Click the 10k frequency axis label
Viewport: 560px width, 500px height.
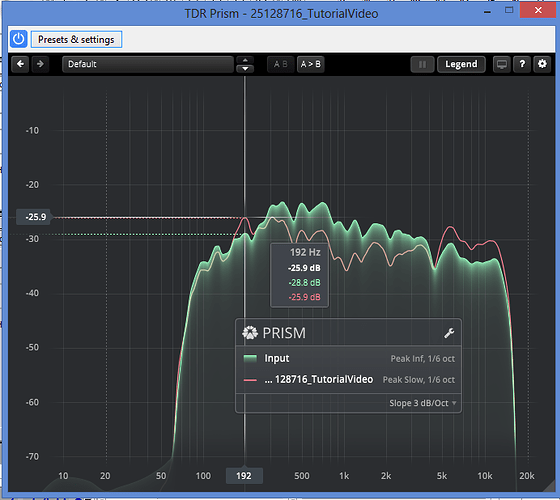point(485,476)
